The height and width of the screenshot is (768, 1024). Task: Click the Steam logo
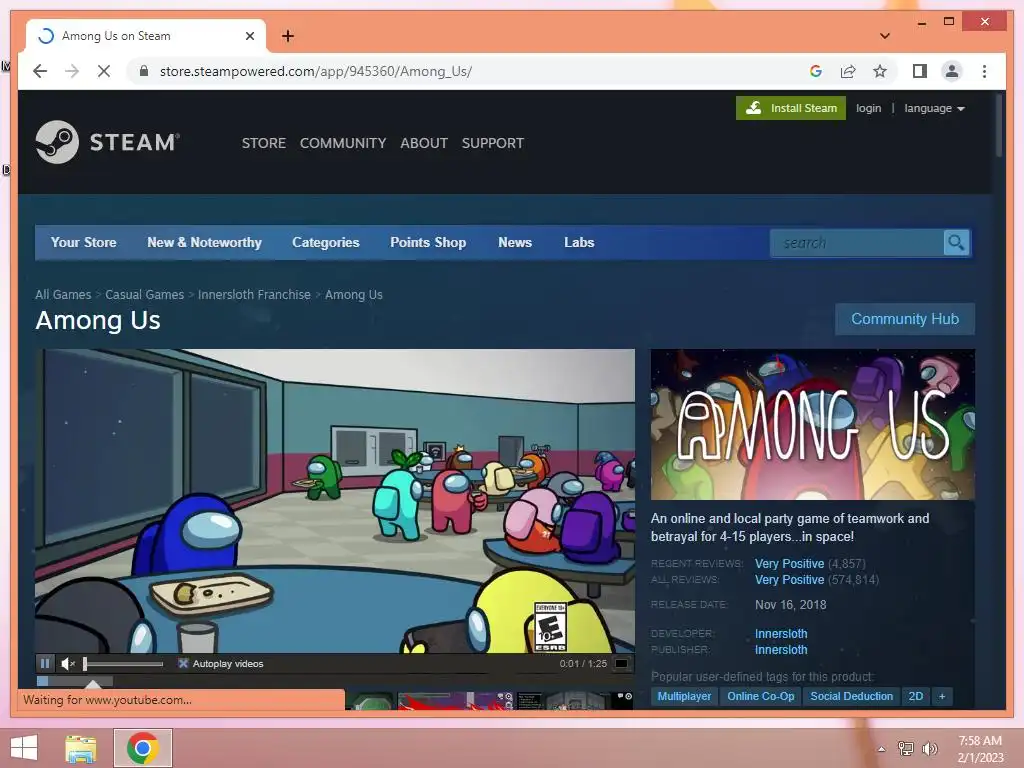point(108,142)
